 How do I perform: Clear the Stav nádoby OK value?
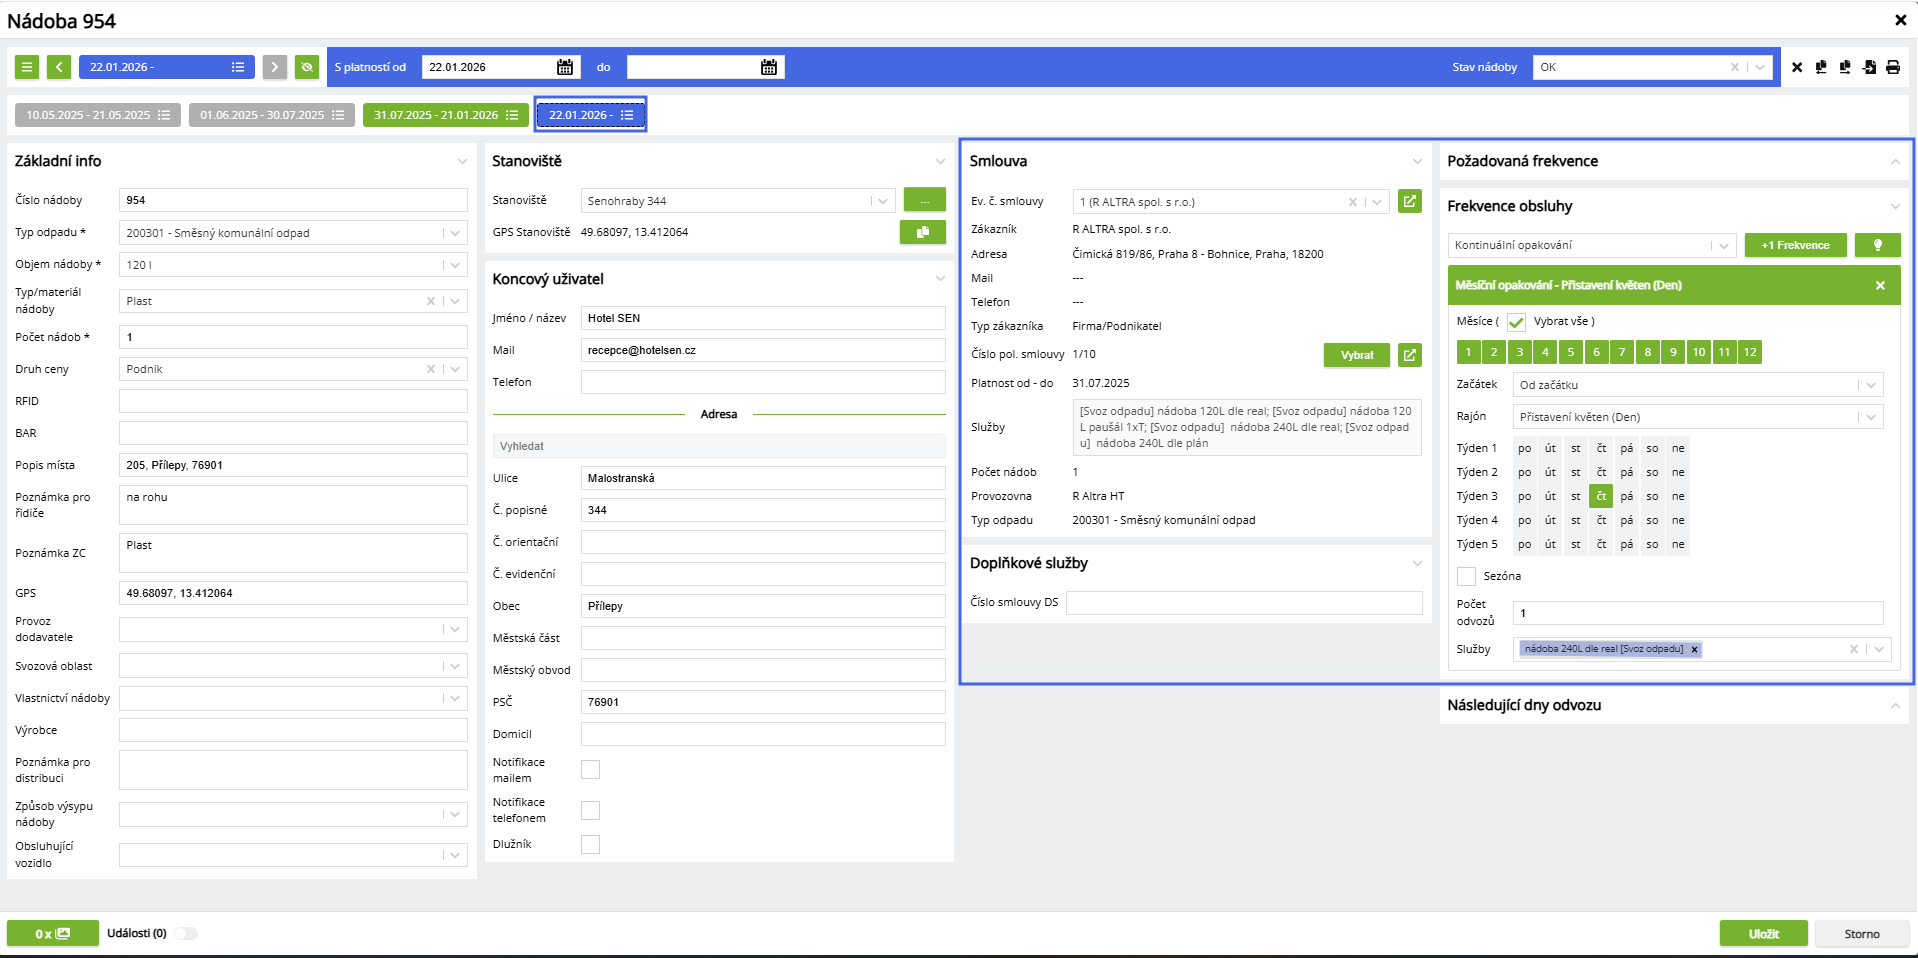point(1735,67)
